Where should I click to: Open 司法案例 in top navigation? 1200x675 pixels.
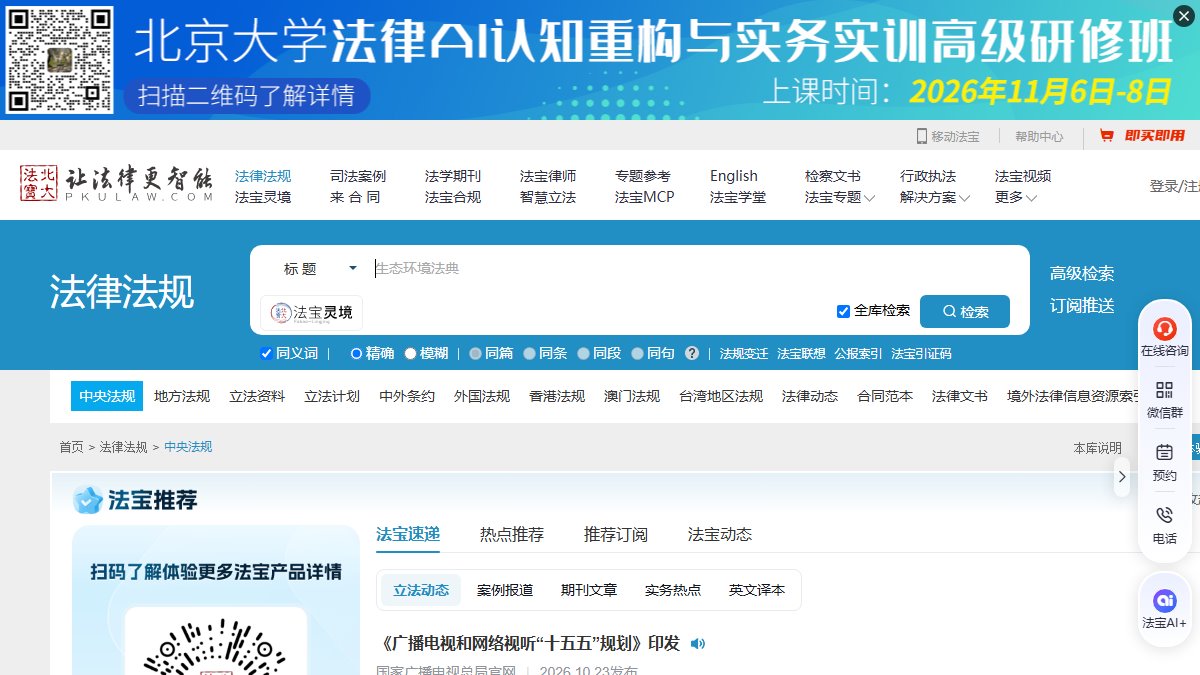358,176
